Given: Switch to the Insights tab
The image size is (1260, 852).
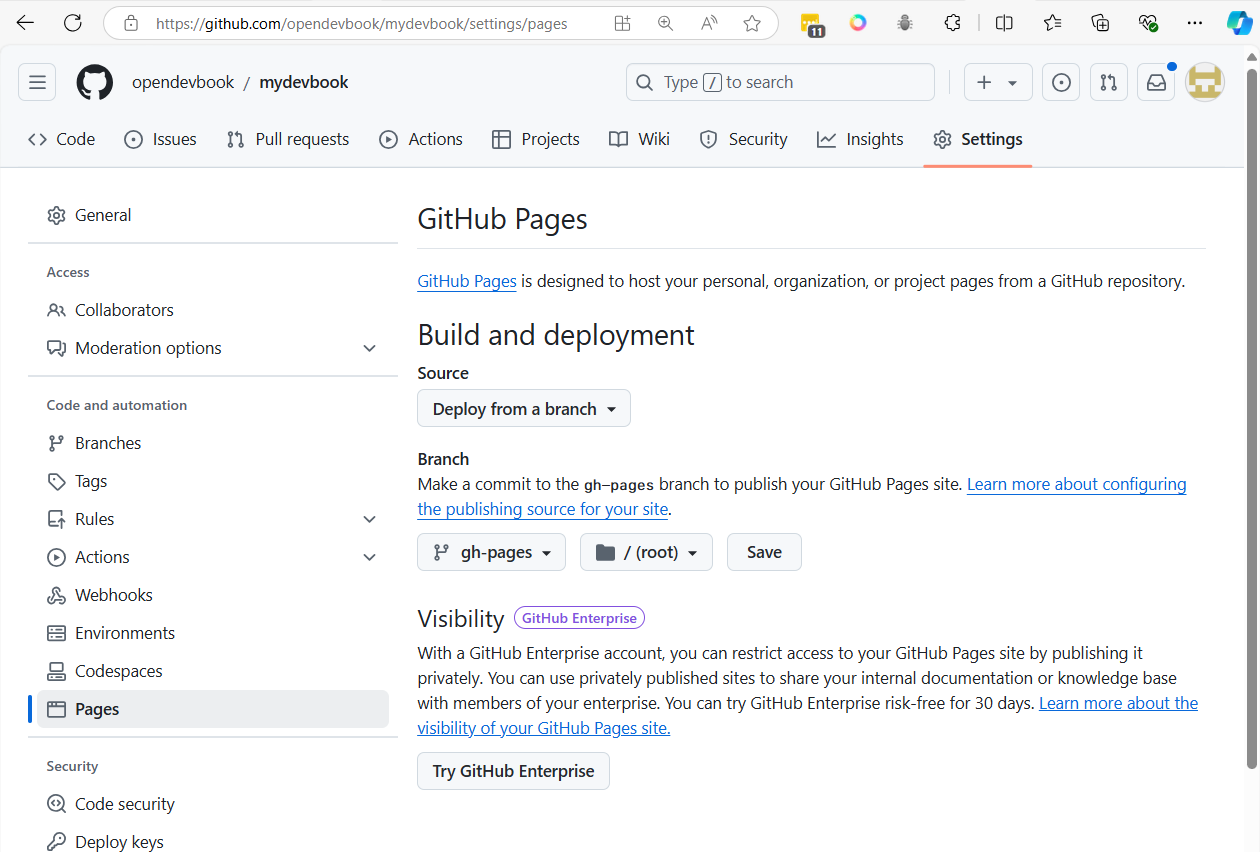Looking at the screenshot, I should (x=860, y=139).
